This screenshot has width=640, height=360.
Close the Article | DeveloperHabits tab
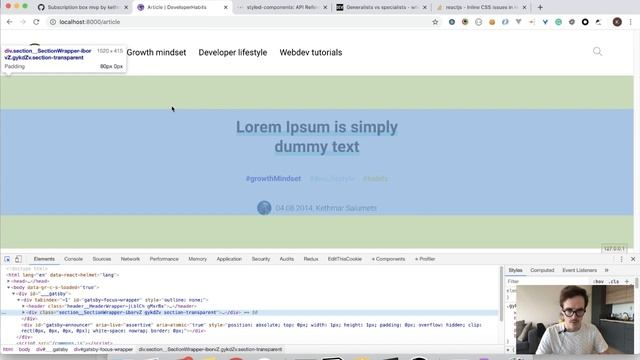pyautogui.click(x=226, y=7)
